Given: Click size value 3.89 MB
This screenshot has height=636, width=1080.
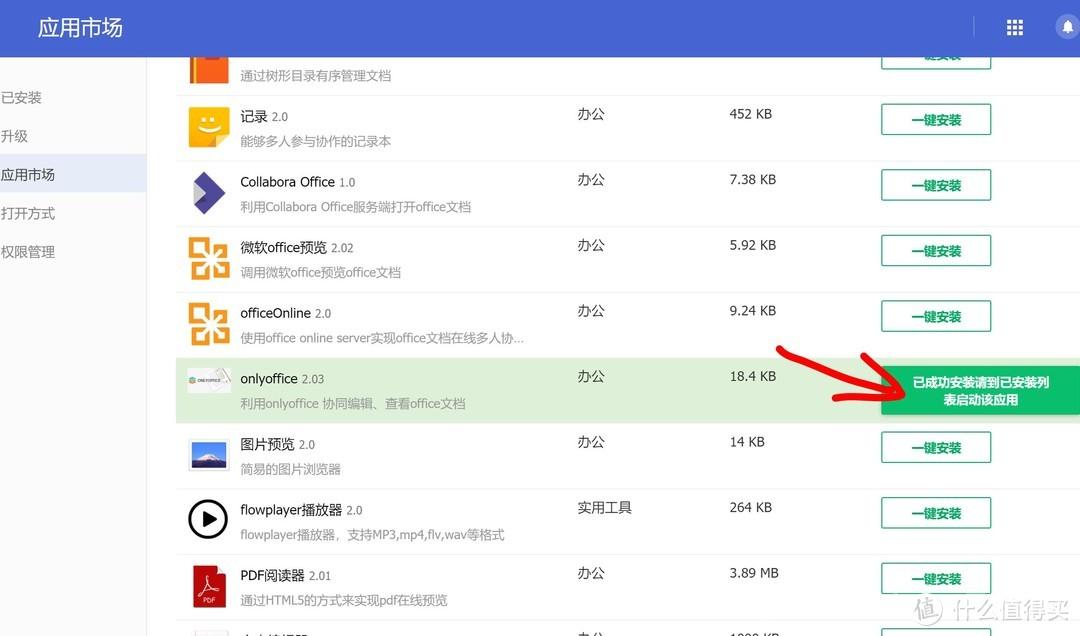Looking at the screenshot, I should 754,573.
